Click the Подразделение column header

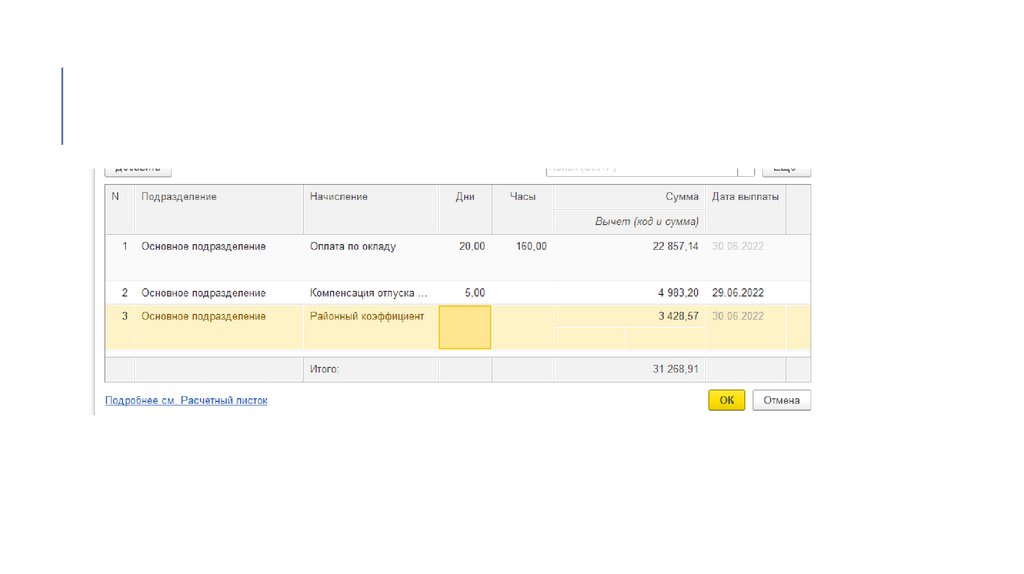[179, 197]
